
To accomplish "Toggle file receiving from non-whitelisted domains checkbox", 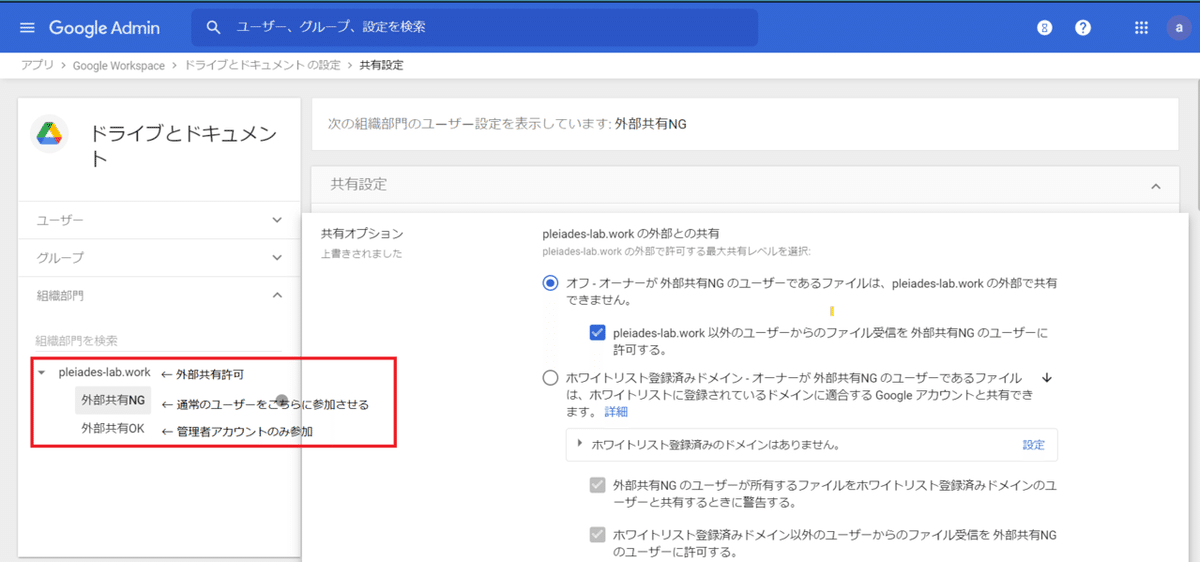I will tap(598, 534).
